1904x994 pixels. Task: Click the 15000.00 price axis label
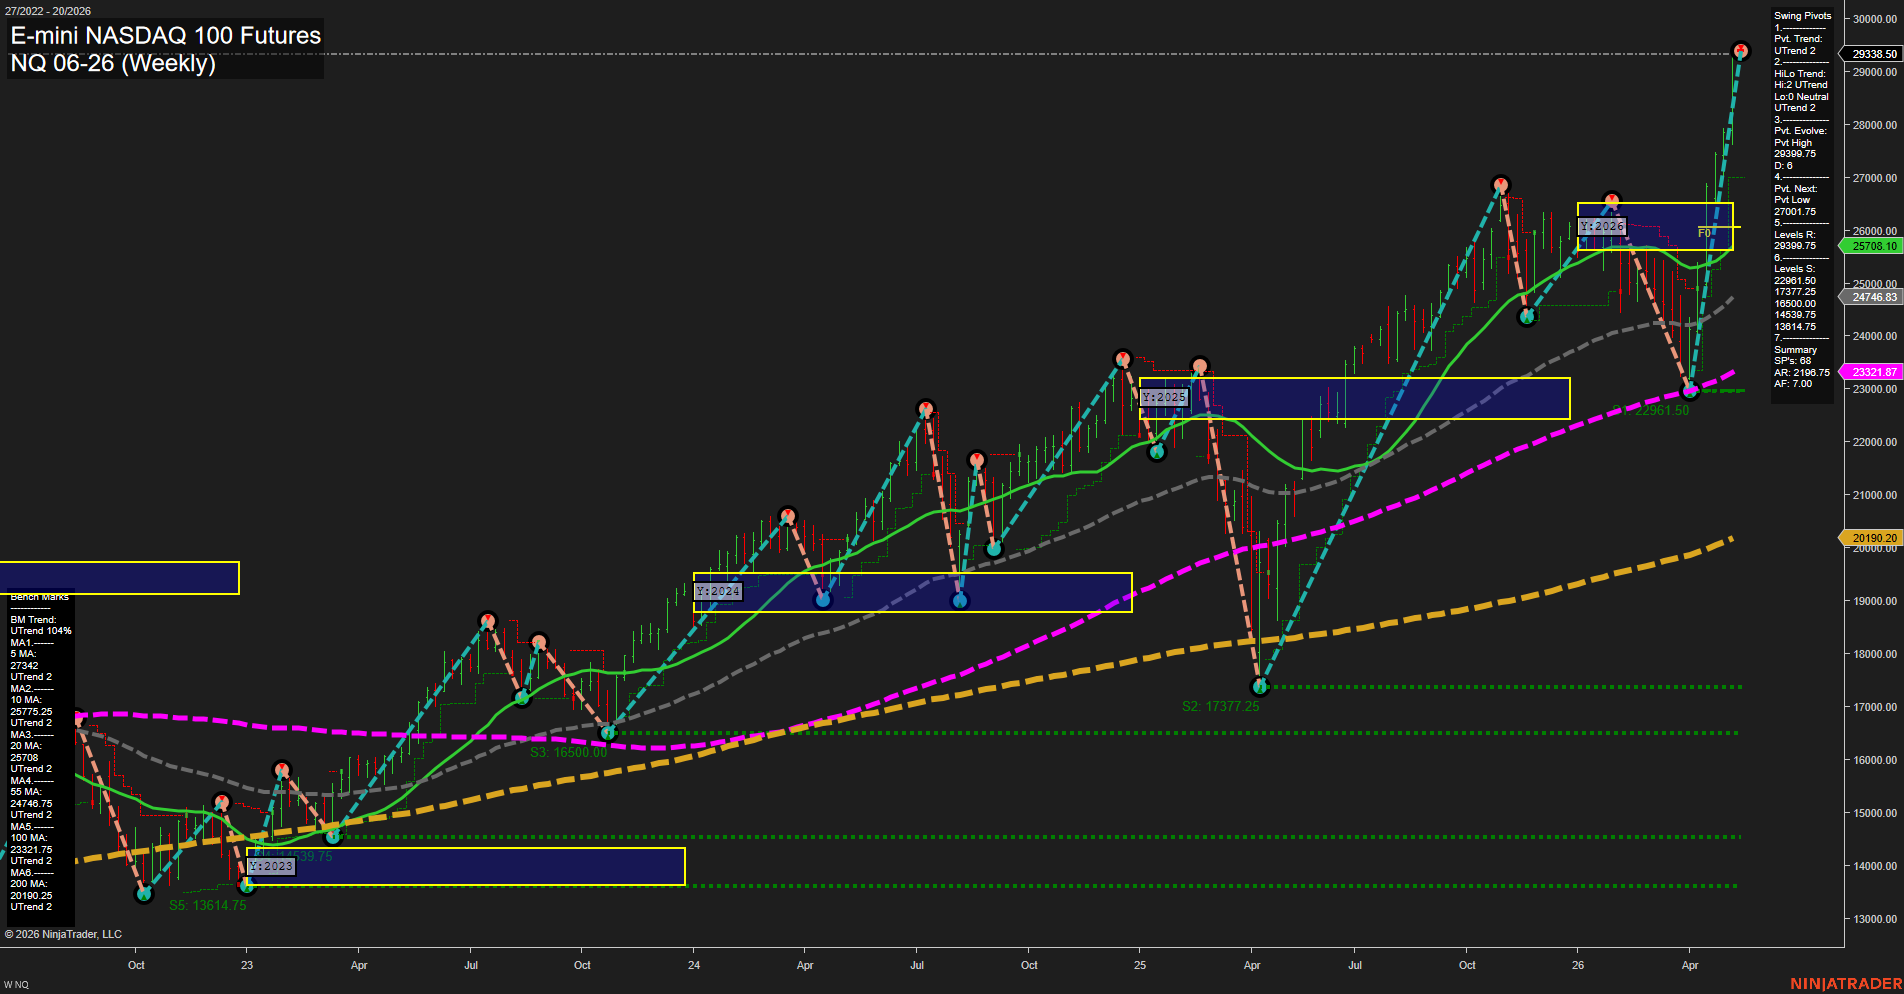click(1875, 813)
